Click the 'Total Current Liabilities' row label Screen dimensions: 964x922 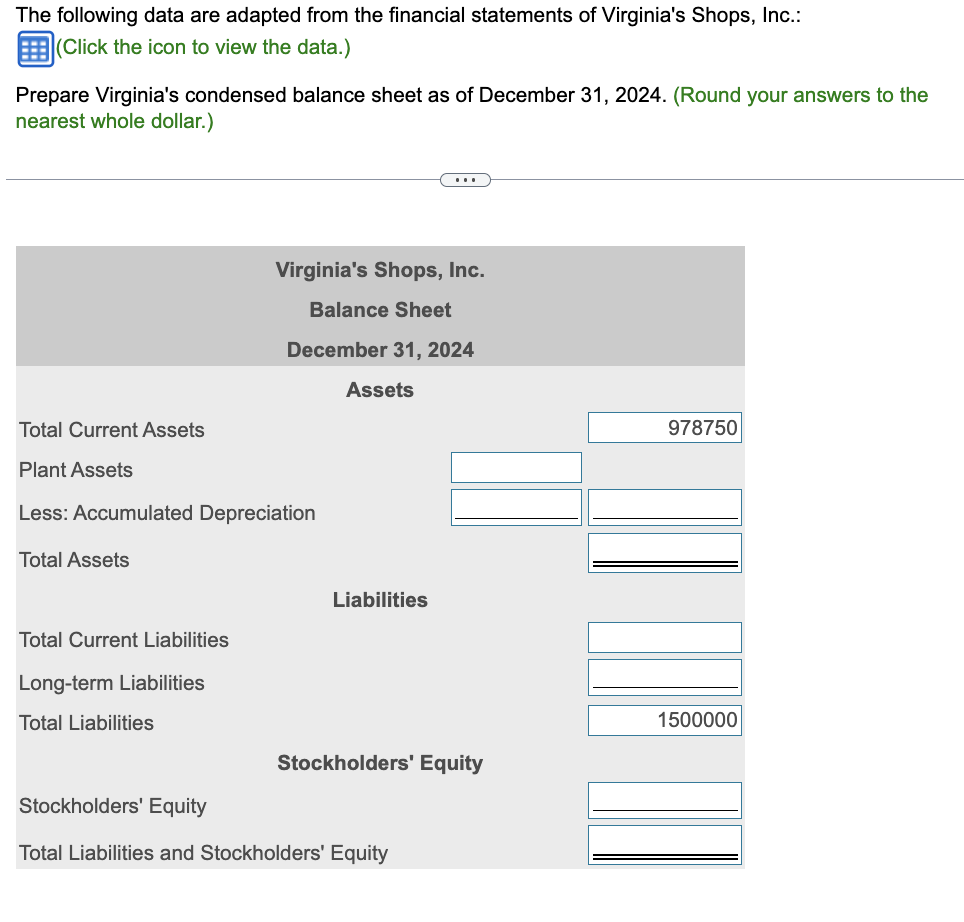point(124,640)
